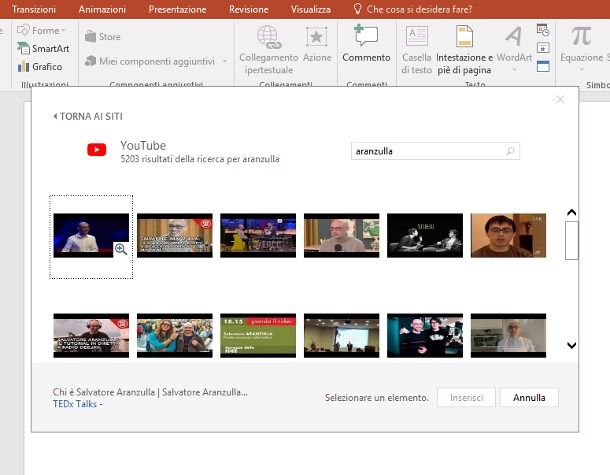Click the 'Che cosa si desidera fare?' box
The width and height of the screenshot is (610, 475).
pos(412,9)
